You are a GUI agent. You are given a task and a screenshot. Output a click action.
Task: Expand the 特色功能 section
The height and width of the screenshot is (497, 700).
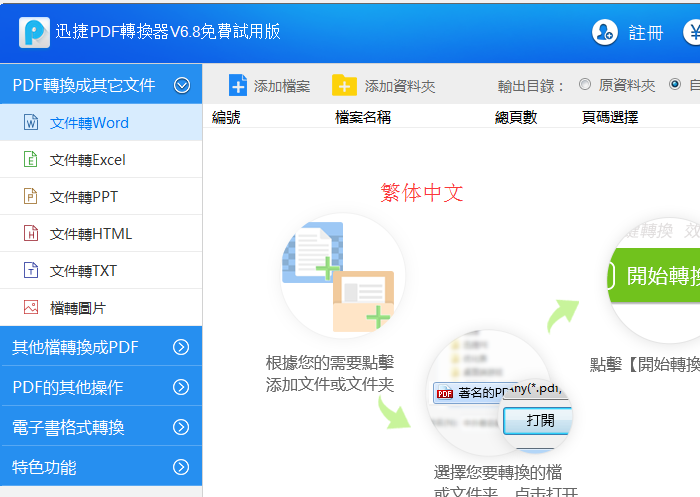tap(181, 467)
